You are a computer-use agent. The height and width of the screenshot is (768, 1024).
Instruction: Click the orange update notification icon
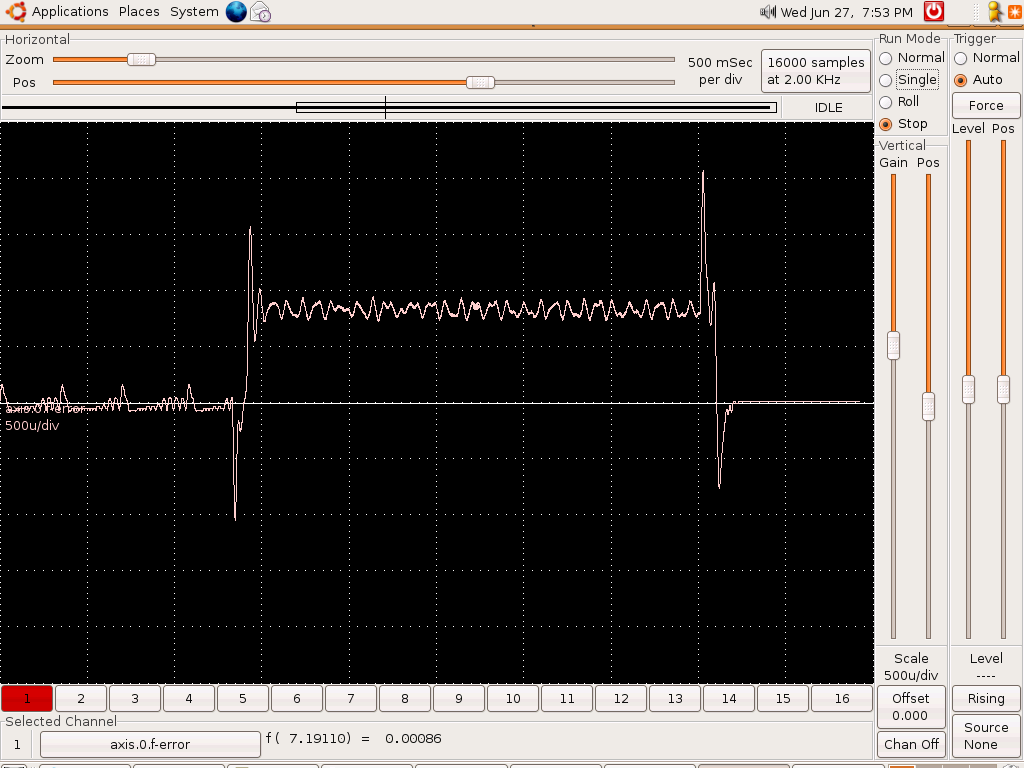coord(1015,12)
